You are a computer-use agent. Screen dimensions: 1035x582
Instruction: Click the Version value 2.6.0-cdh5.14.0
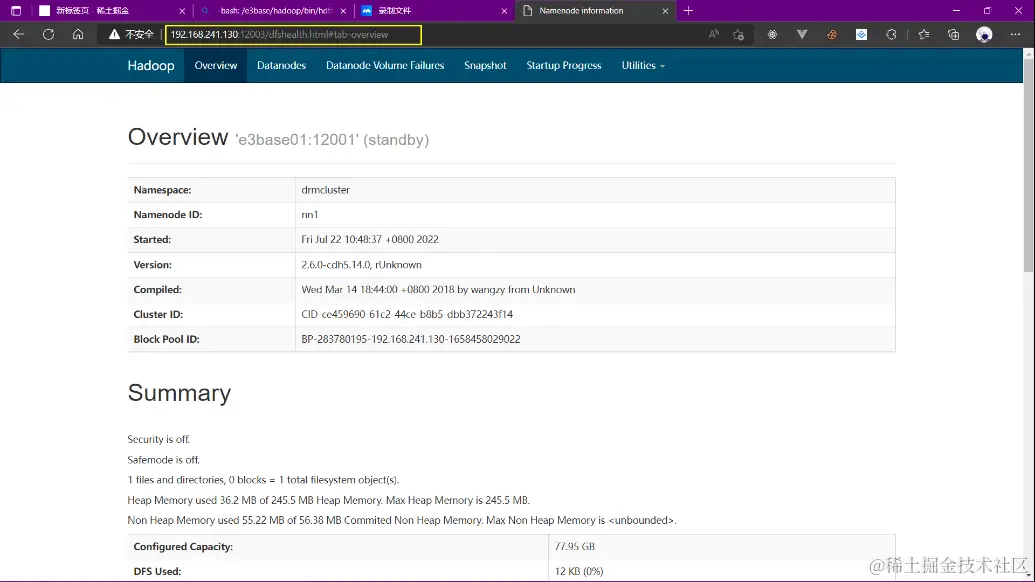pos(361,265)
